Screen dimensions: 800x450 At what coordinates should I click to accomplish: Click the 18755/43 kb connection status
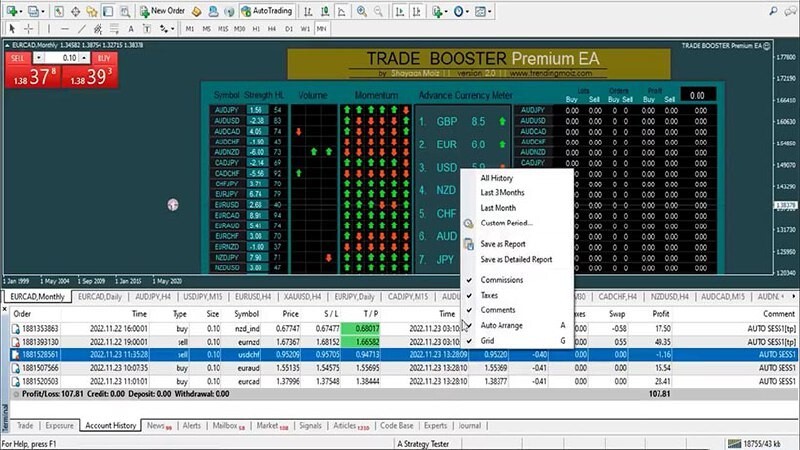coord(756,443)
